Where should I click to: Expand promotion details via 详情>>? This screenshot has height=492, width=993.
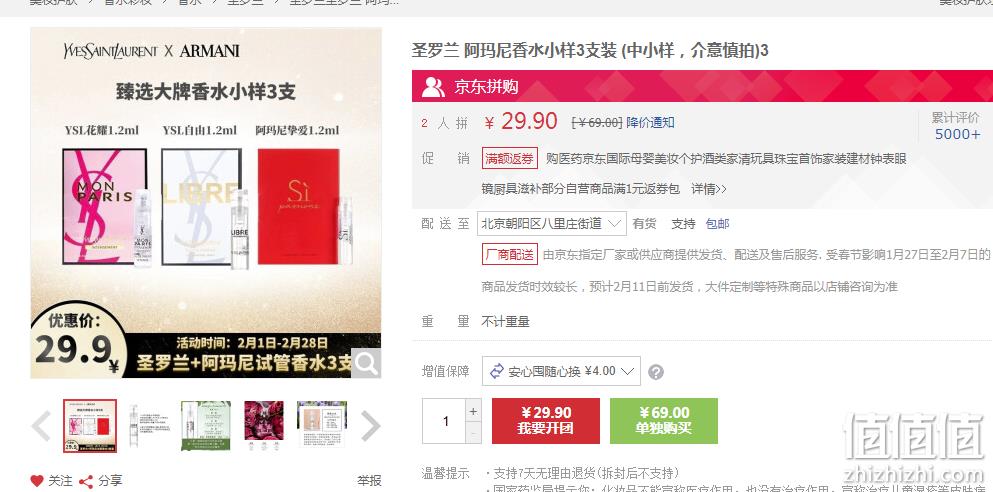pos(708,189)
